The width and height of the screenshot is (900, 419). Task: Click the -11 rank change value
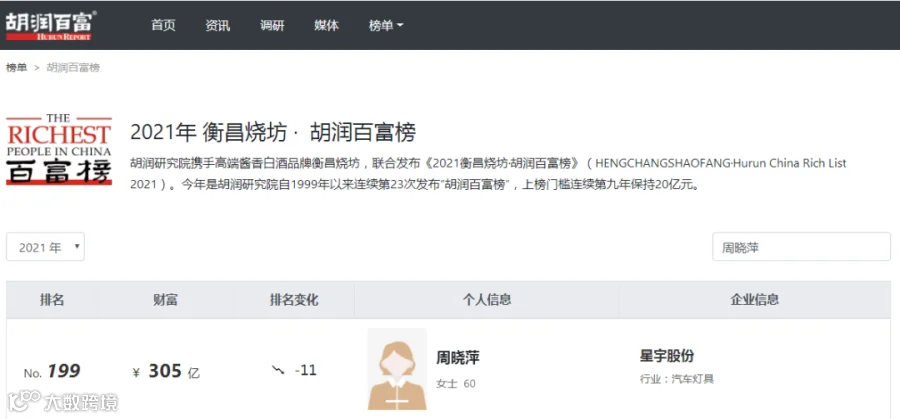click(x=305, y=370)
